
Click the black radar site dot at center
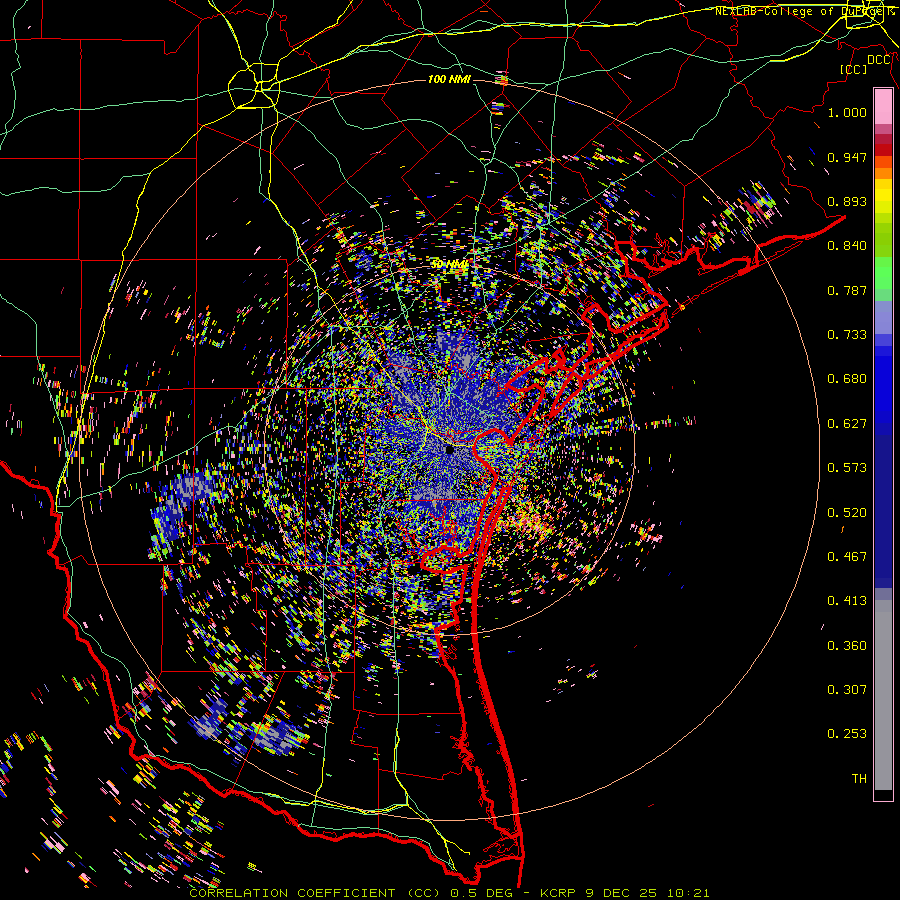[x=449, y=449]
